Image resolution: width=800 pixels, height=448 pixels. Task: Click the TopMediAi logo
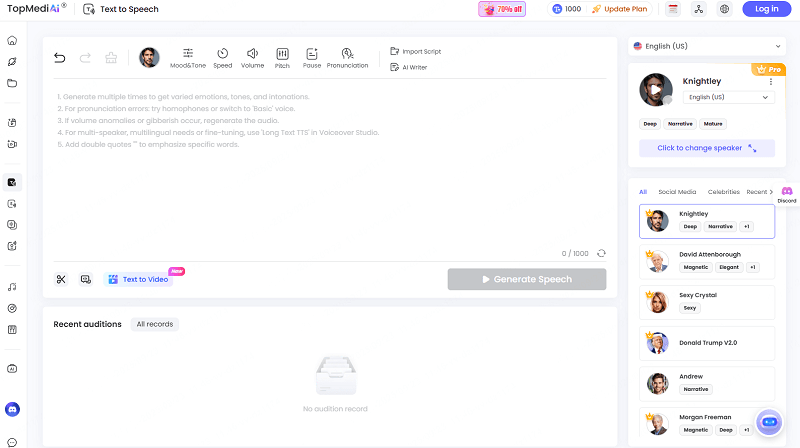(x=36, y=8)
